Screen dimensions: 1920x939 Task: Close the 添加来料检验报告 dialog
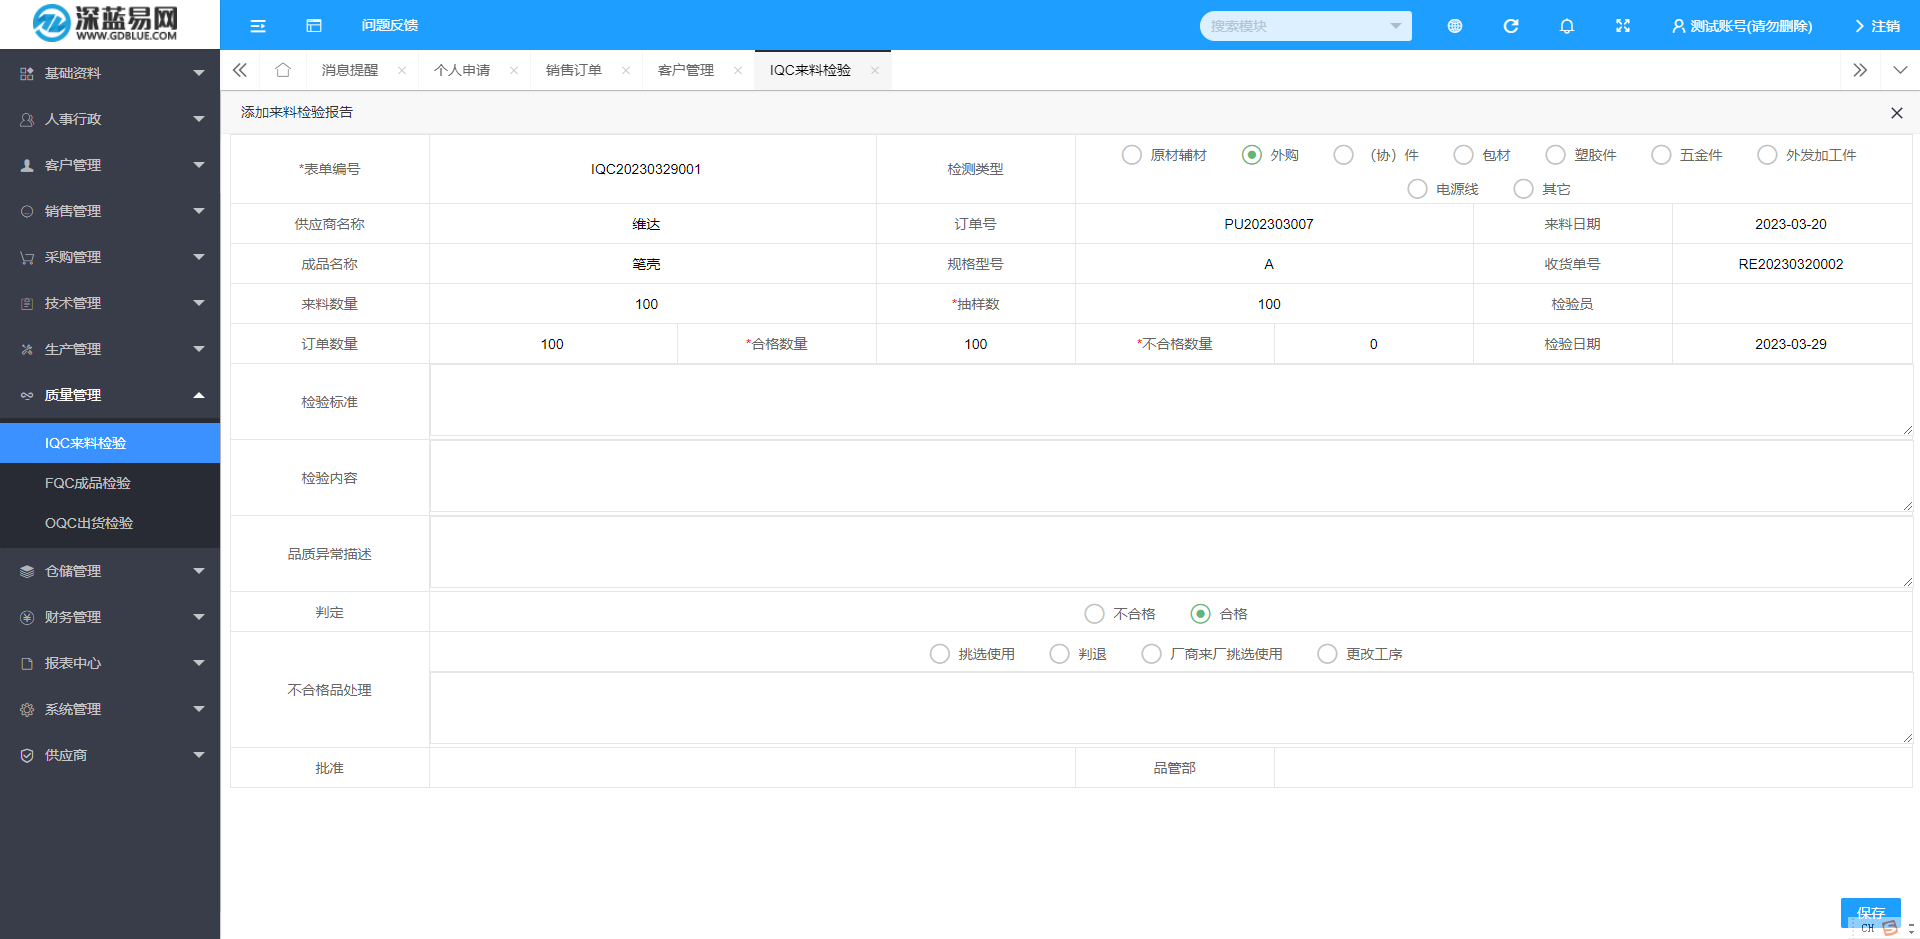pos(1897,113)
